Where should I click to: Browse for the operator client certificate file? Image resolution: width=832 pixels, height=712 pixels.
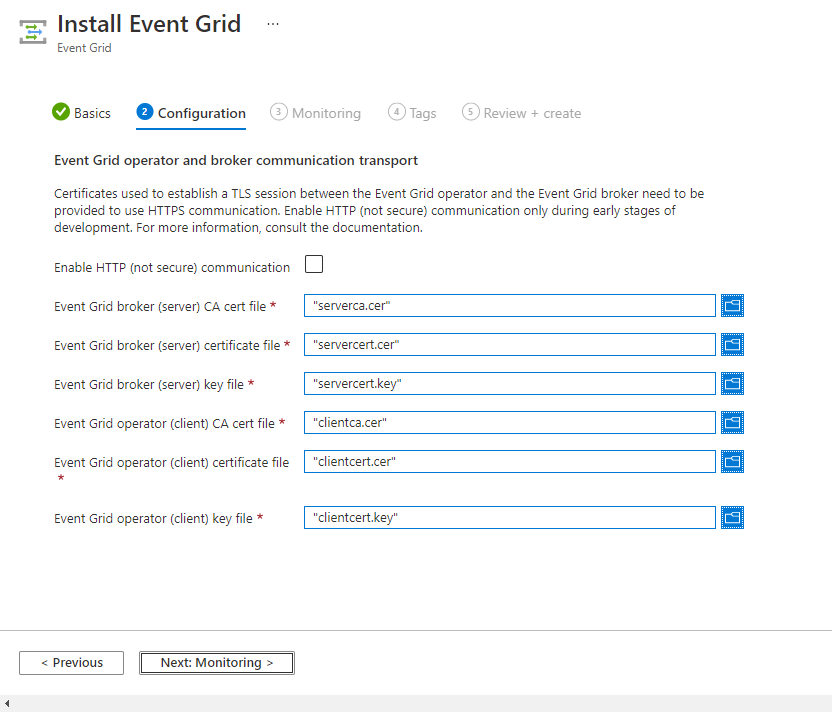732,461
